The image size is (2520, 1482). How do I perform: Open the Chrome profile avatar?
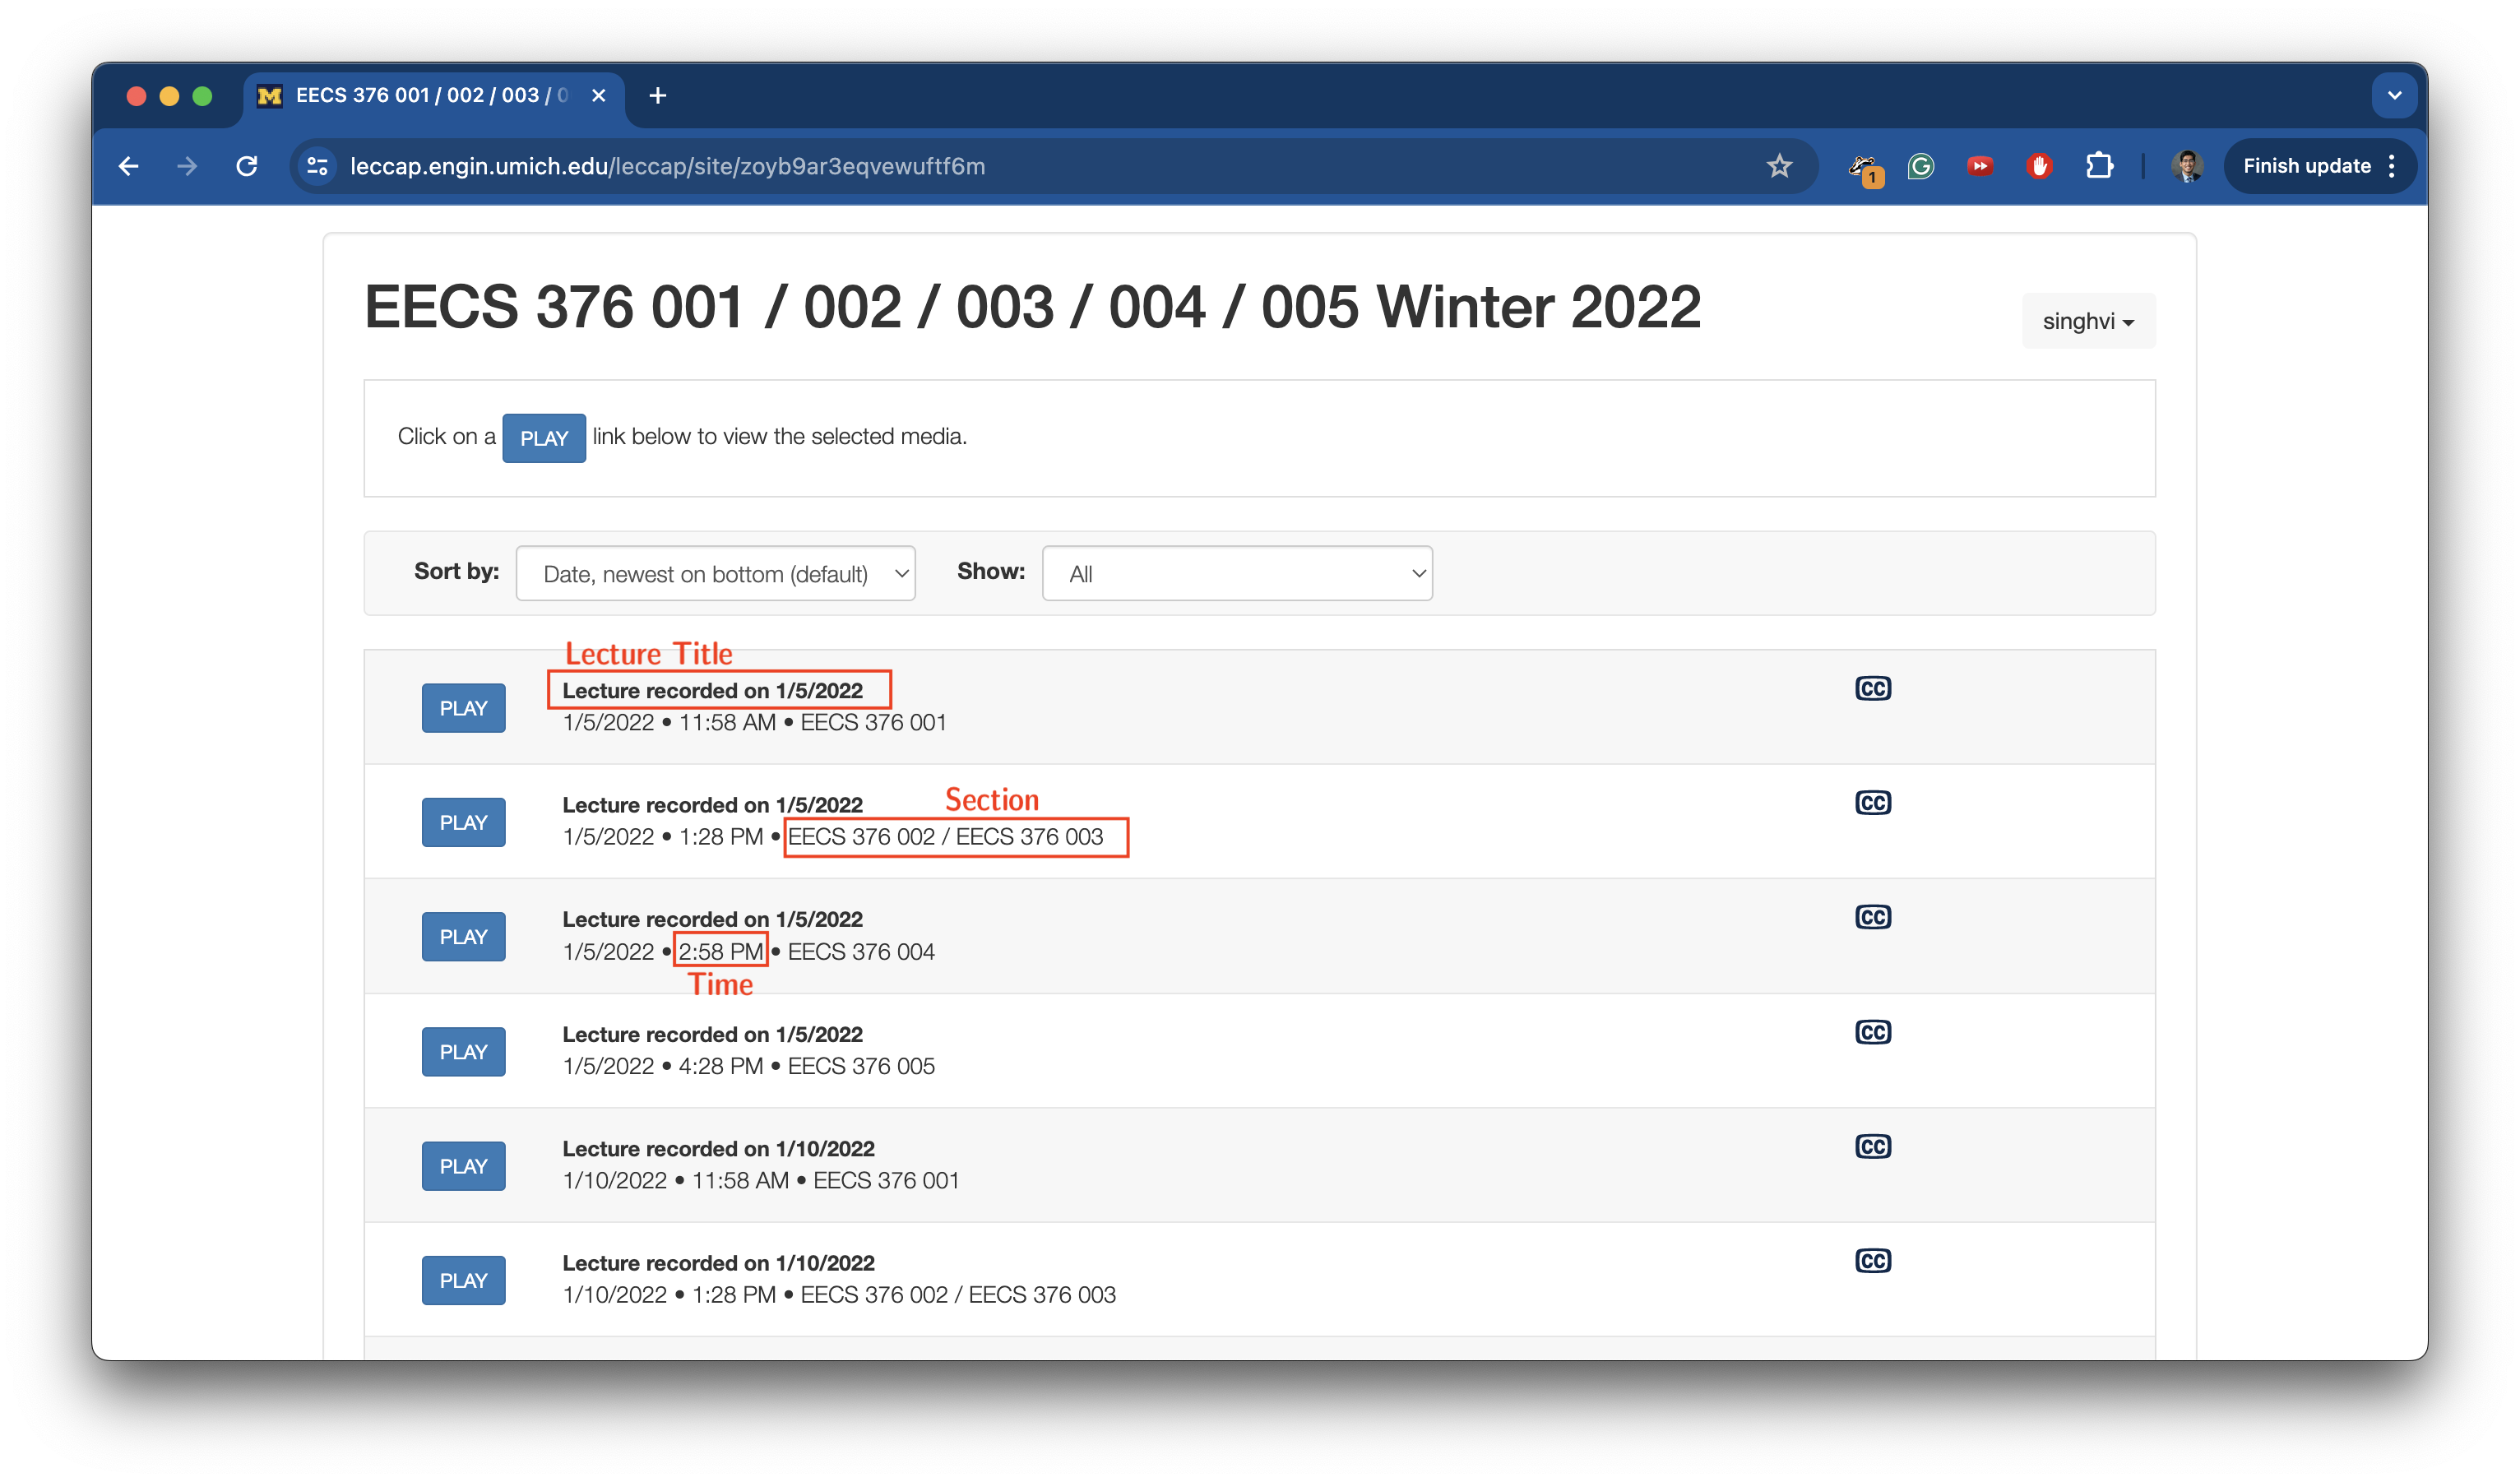click(x=2186, y=166)
